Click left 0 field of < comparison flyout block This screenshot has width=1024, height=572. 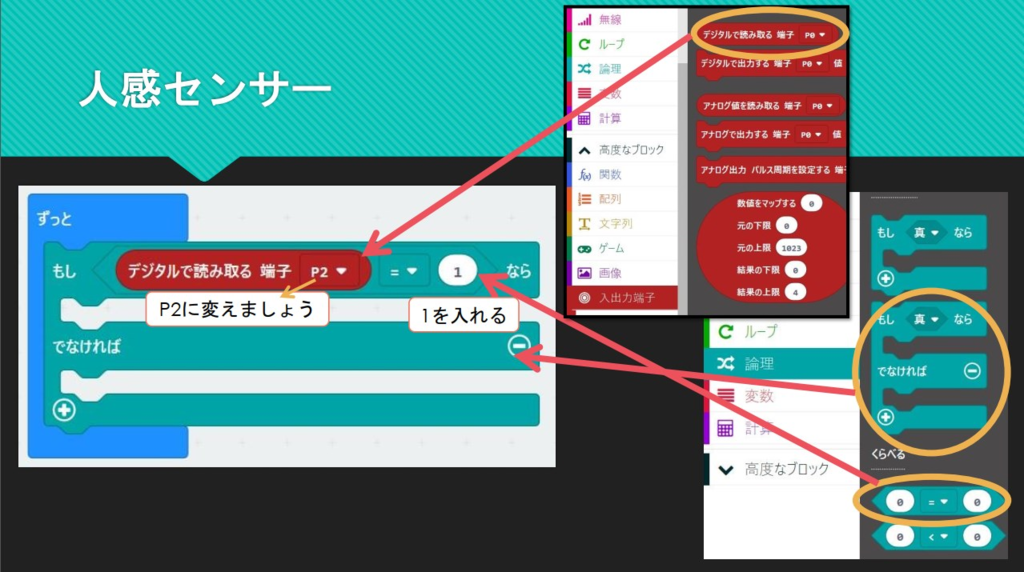900,537
